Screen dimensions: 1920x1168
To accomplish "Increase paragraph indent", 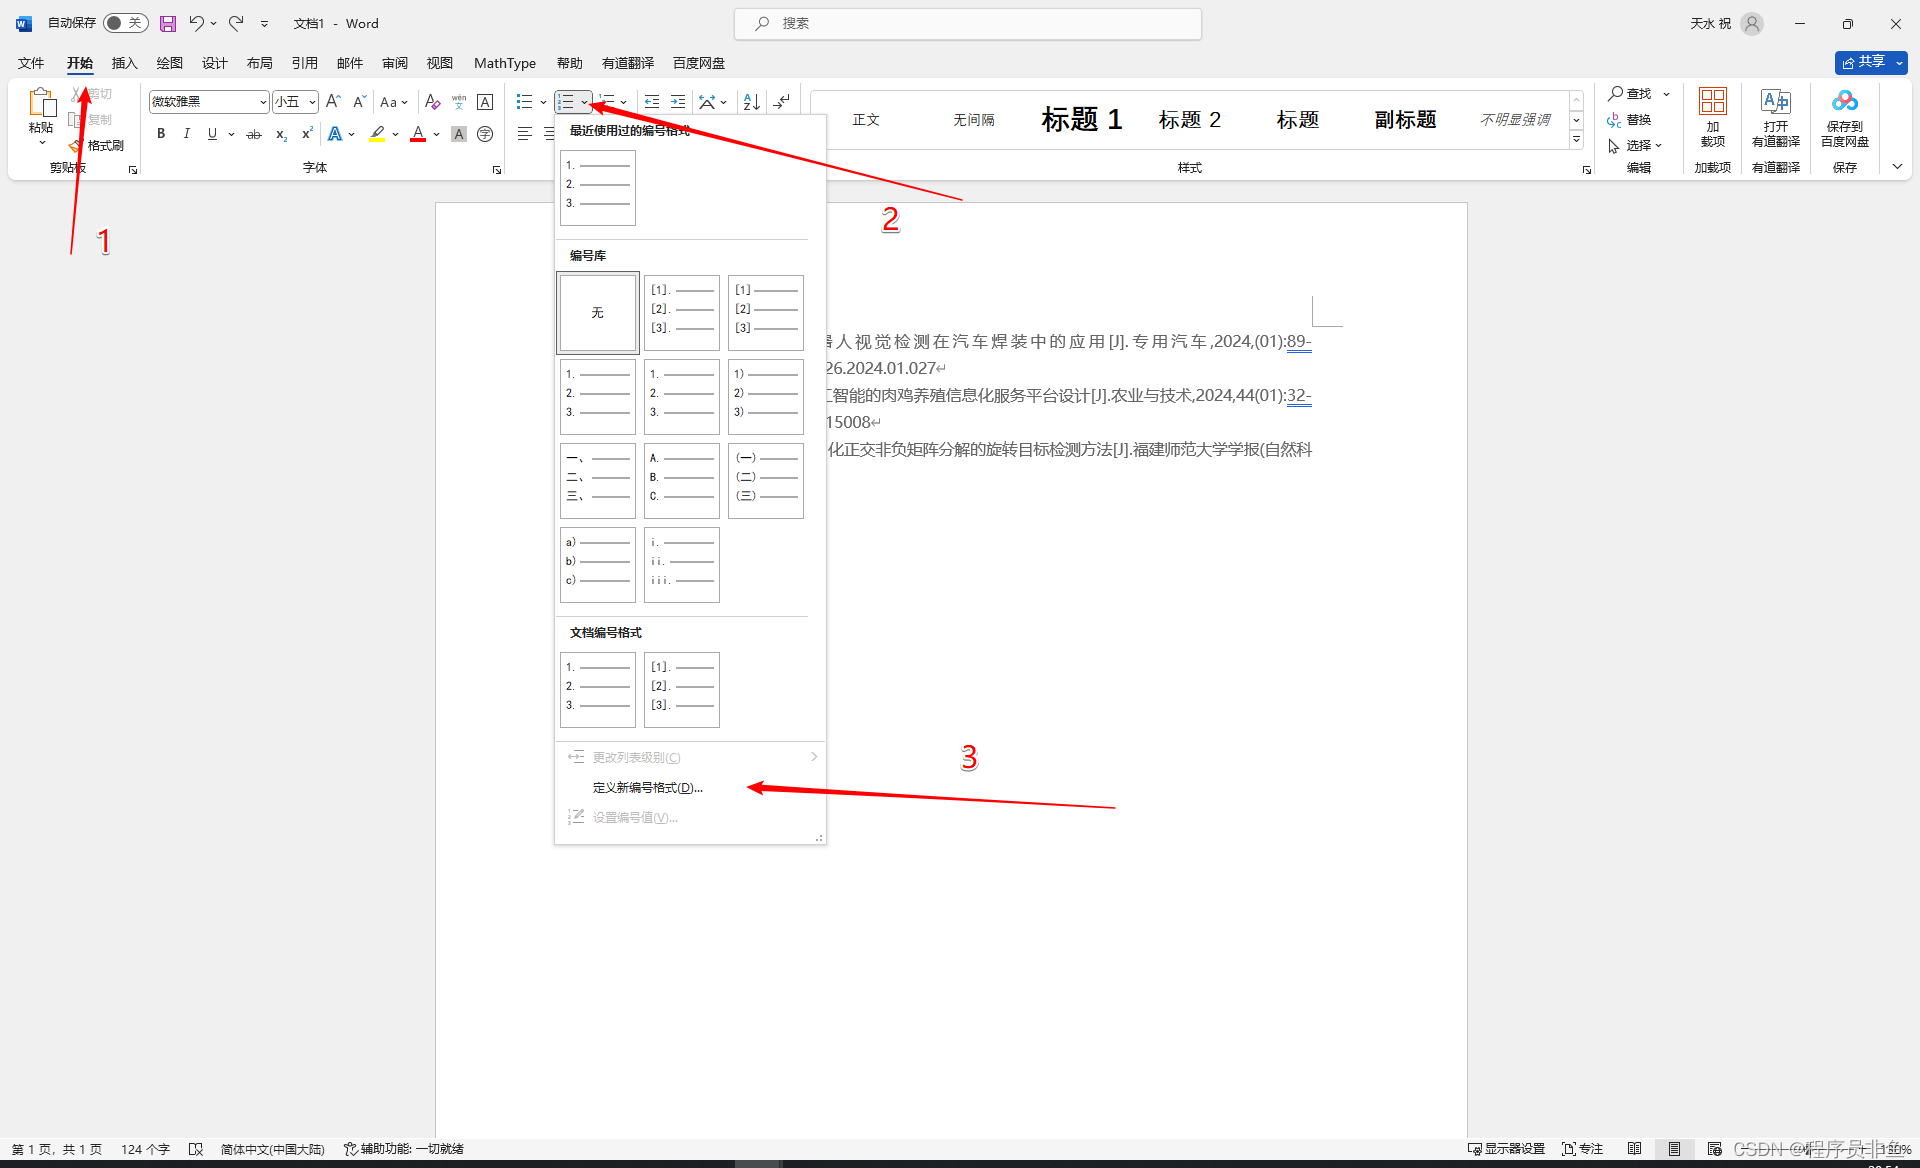I will tap(678, 102).
